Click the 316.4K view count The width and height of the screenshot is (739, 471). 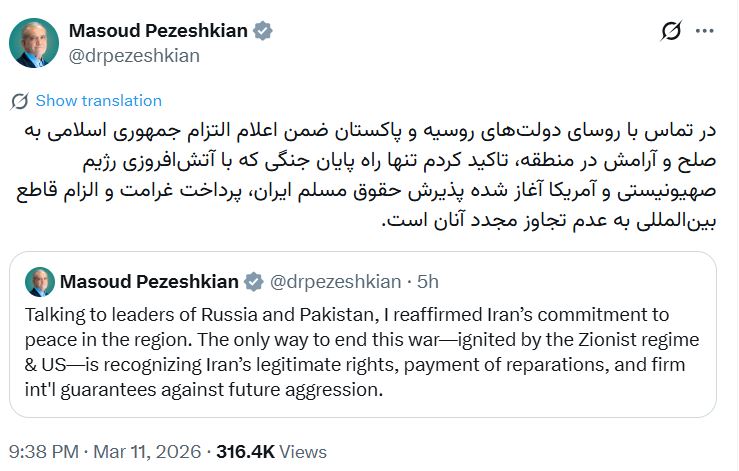click(x=245, y=451)
